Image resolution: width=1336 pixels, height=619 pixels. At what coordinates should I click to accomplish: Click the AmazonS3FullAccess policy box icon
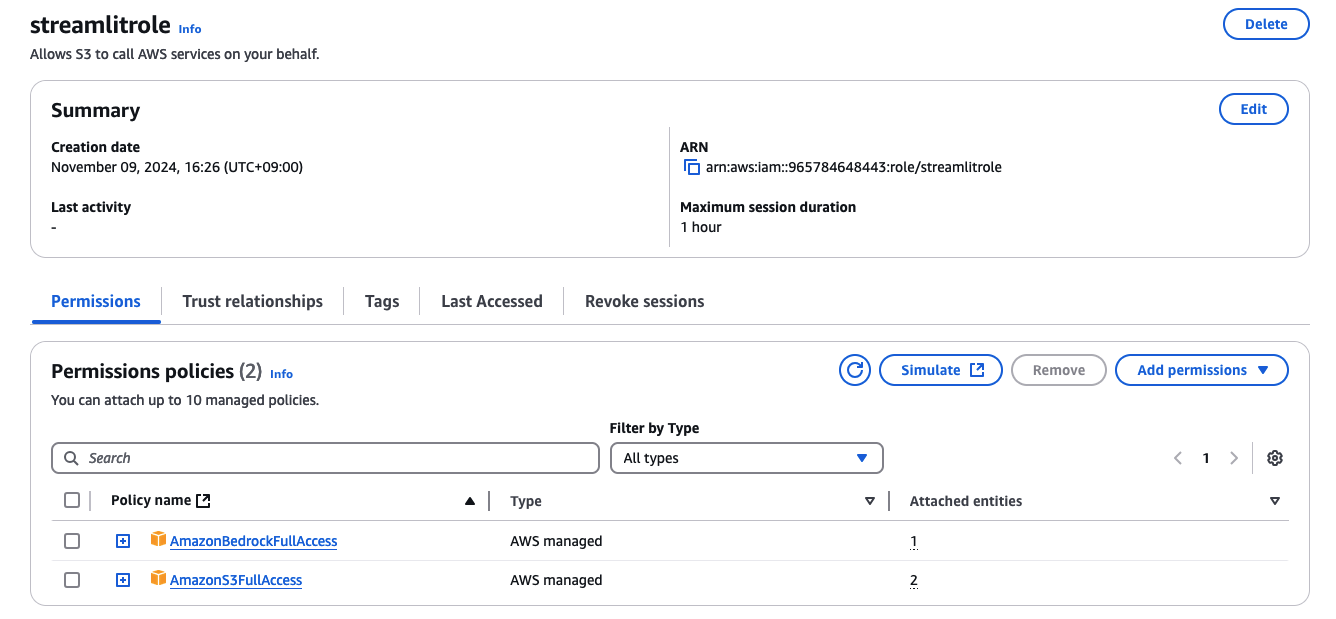pyautogui.click(x=158, y=579)
